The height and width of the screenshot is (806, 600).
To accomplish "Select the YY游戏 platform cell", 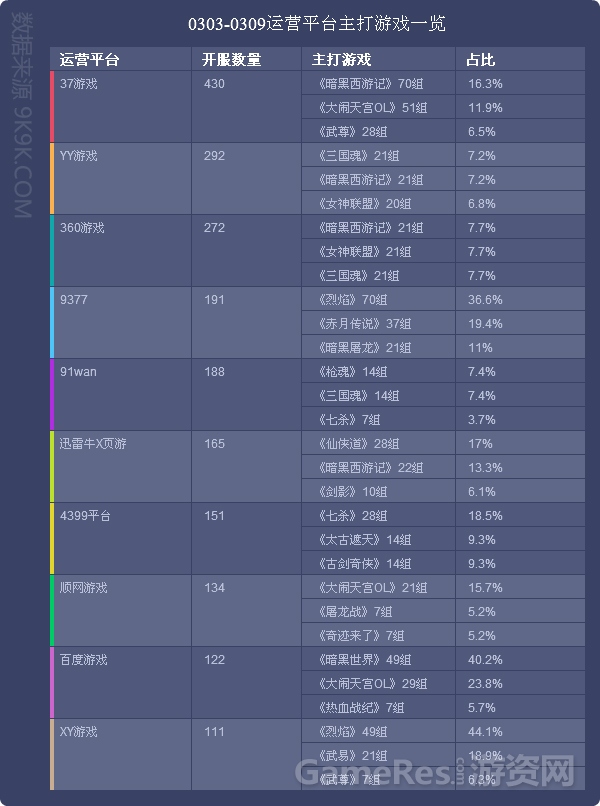I will point(122,179).
